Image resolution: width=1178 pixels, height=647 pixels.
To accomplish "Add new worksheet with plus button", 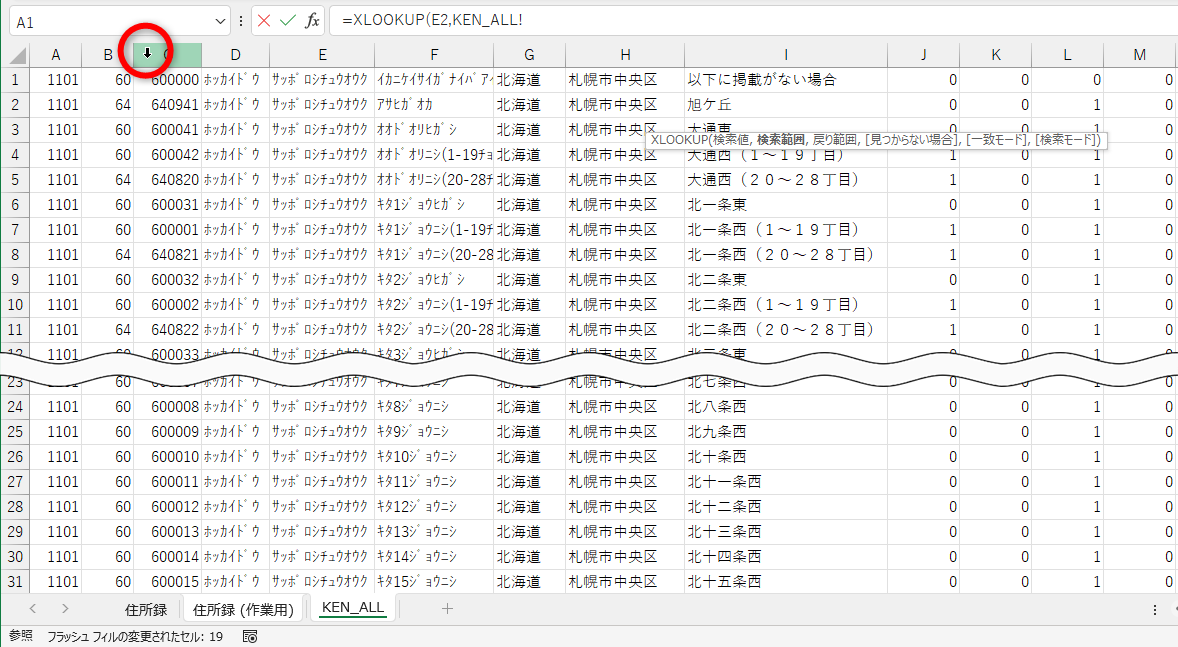I will point(447,607).
